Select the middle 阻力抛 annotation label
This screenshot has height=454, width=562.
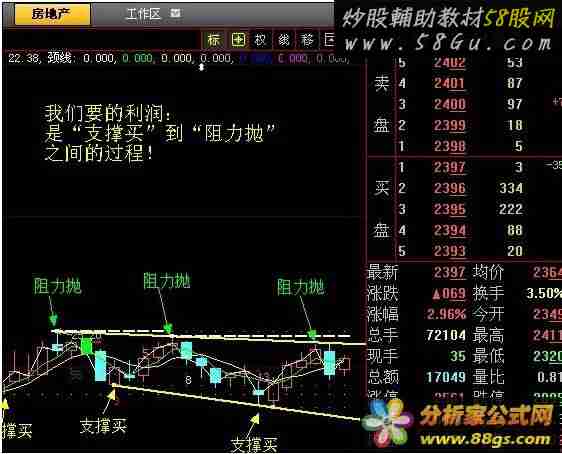click(x=167, y=281)
